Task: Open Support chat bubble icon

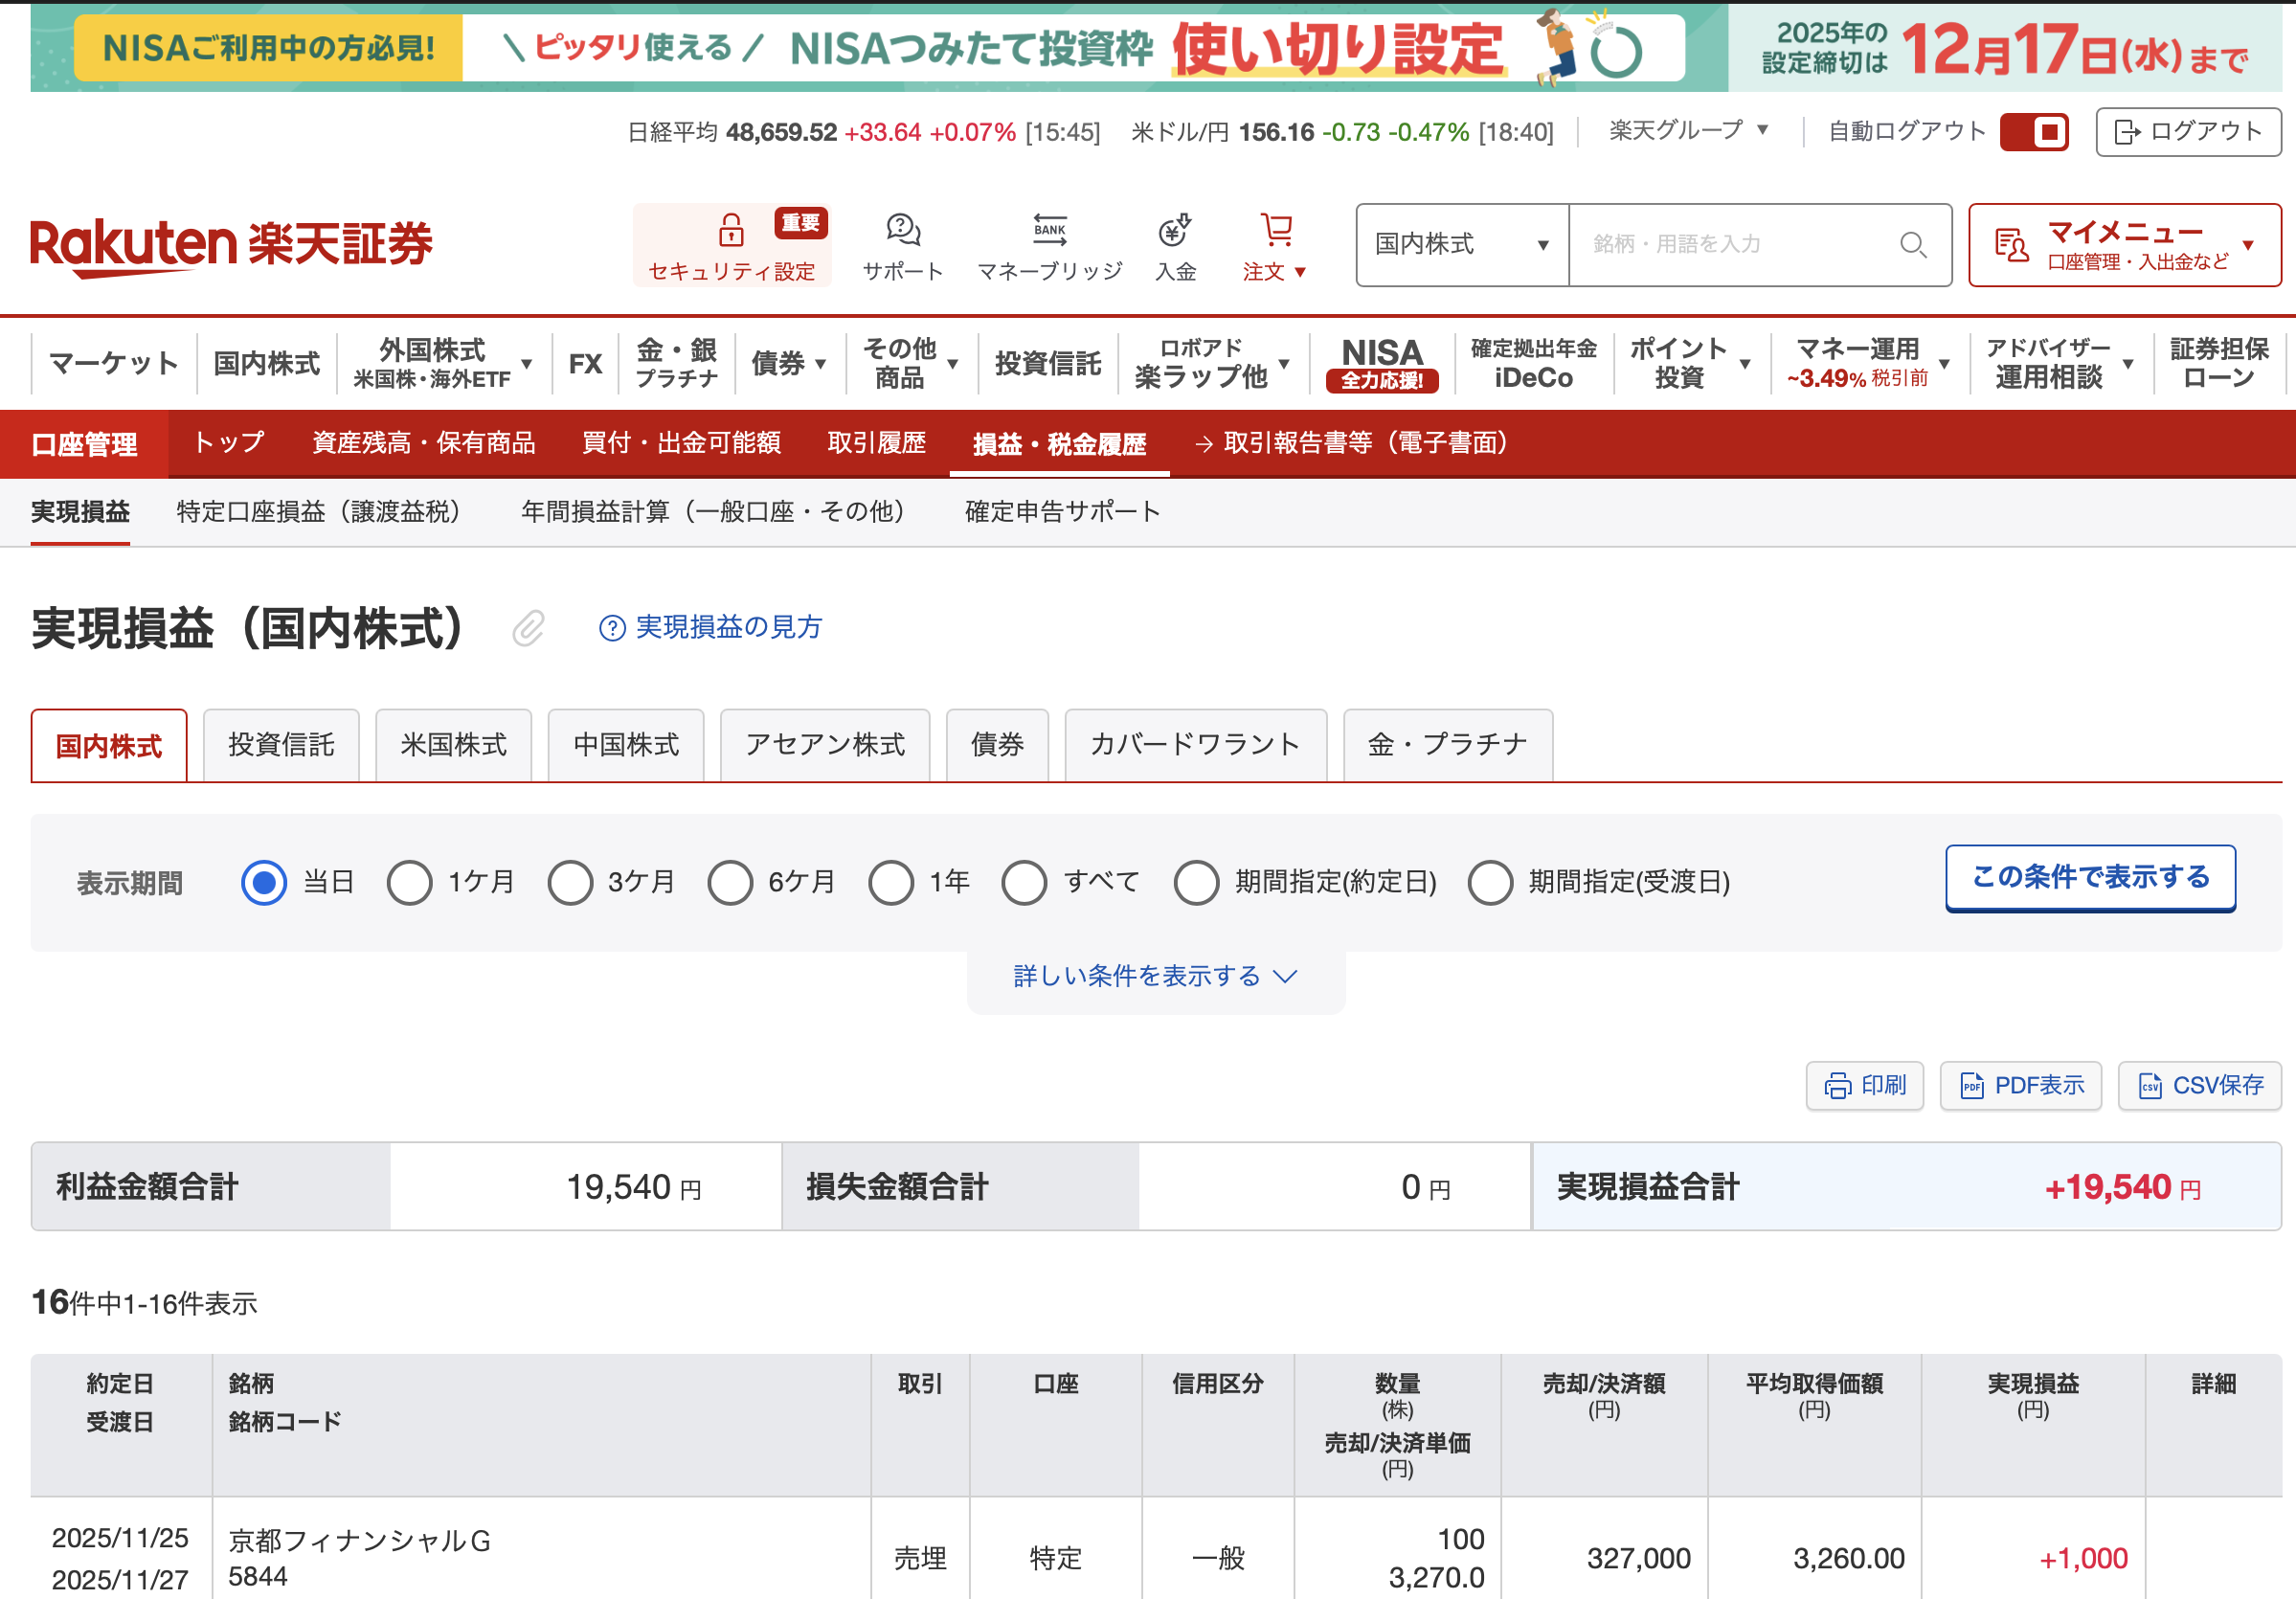Action: click(x=903, y=230)
